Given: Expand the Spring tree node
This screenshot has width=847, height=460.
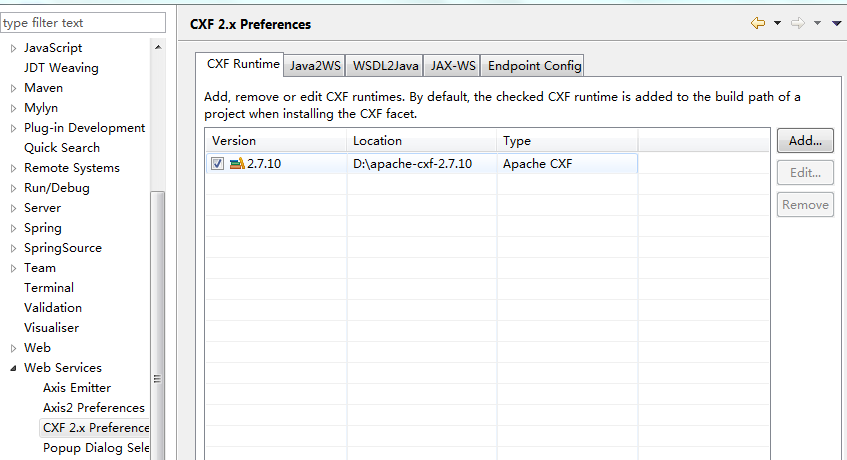Looking at the screenshot, I should 14,228.
